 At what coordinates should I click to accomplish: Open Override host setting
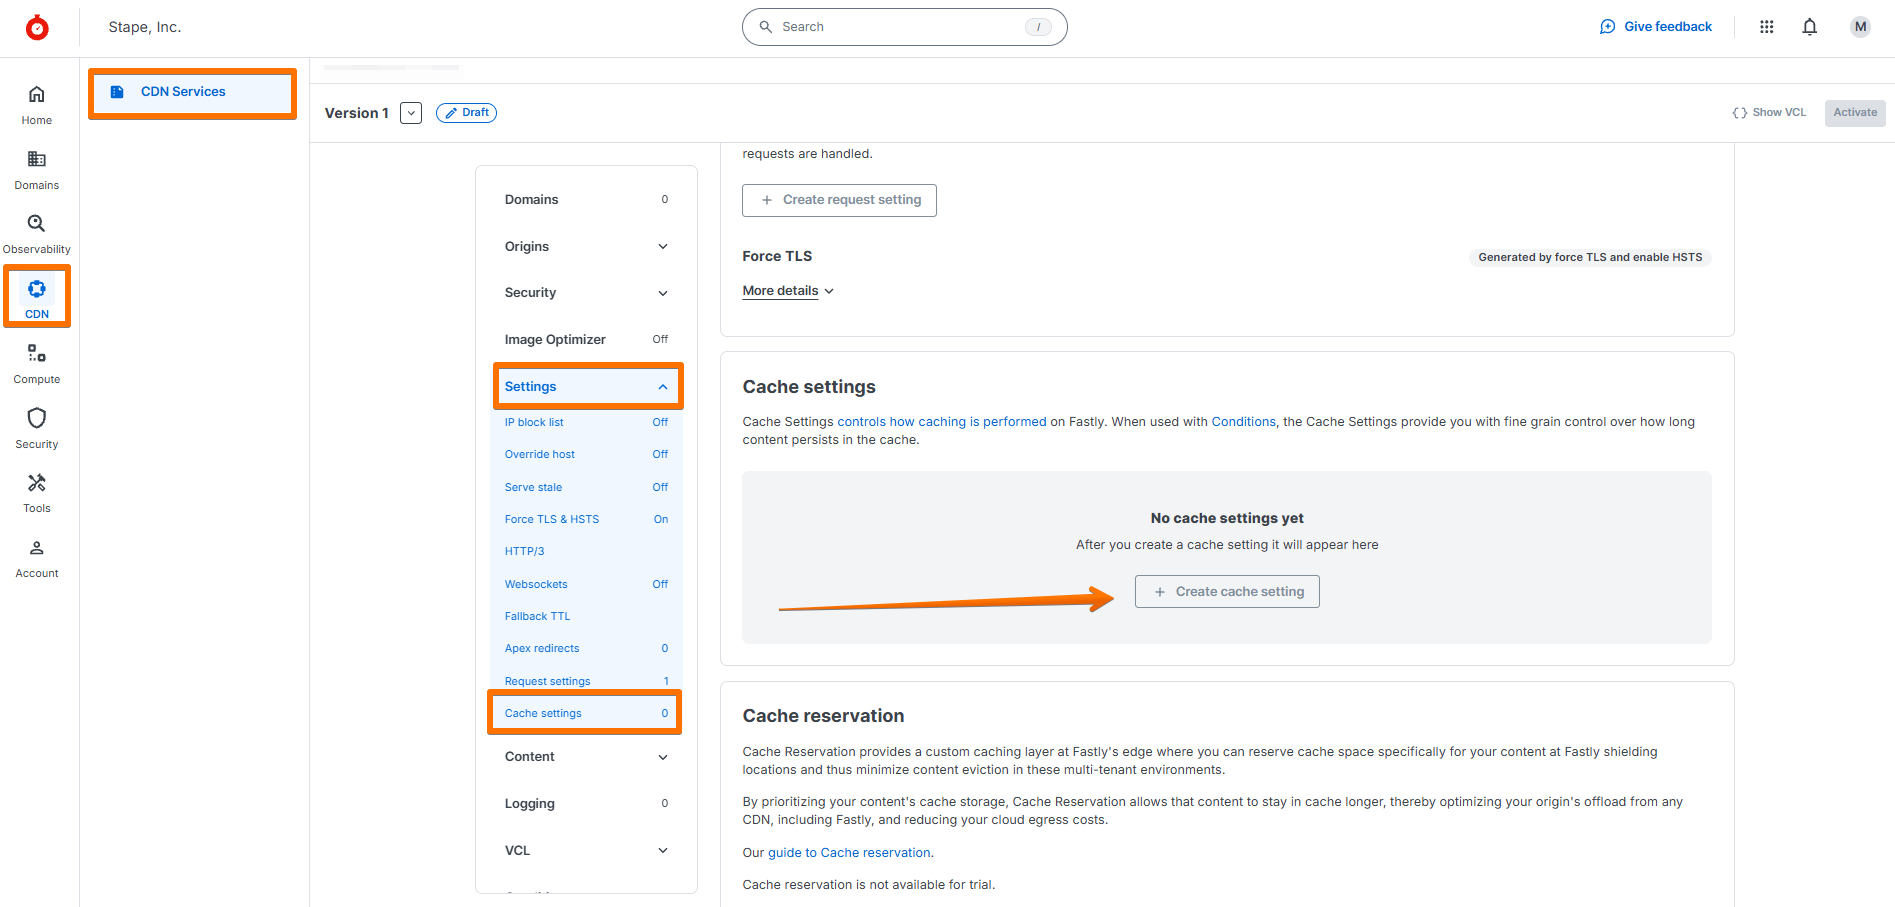[x=586, y=455]
